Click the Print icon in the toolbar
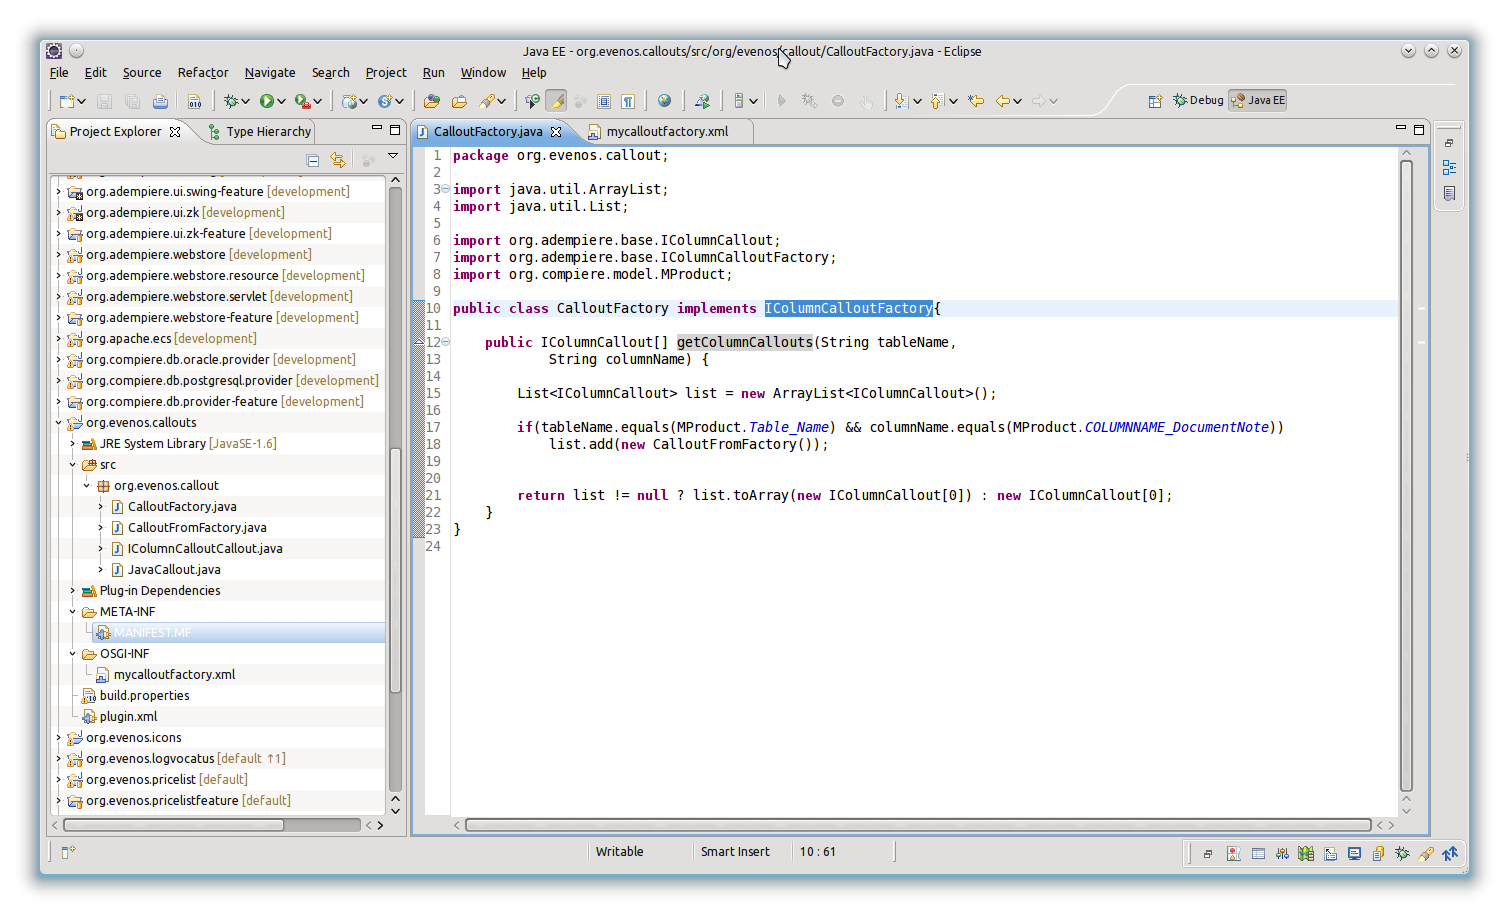1509x914 pixels. (160, 101)
